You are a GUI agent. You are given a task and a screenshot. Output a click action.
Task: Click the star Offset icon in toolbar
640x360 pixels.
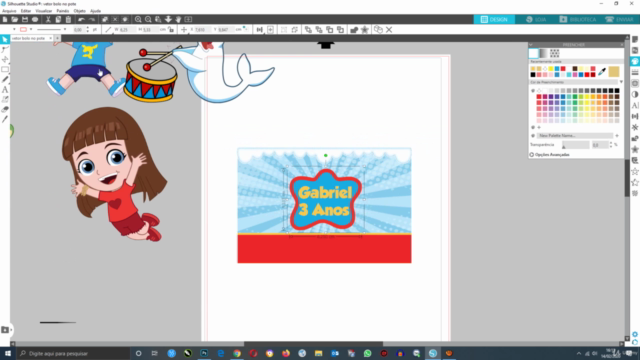click(x=364, y=30)
